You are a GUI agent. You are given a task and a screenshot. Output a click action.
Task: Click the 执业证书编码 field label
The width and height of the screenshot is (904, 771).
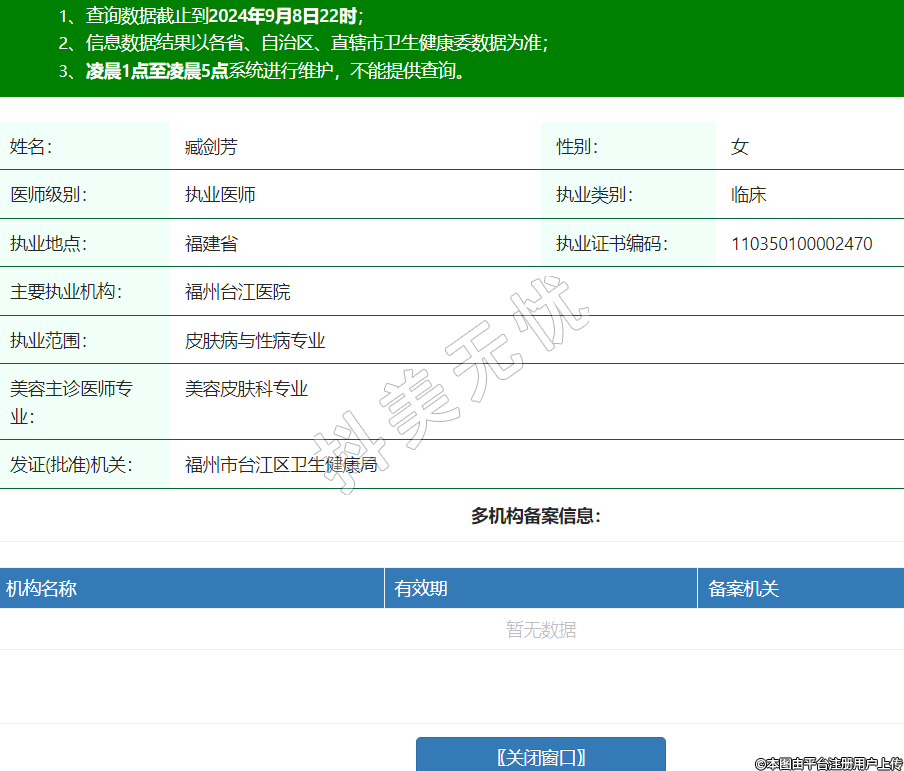pyautogui.click(x=611, y=244)
